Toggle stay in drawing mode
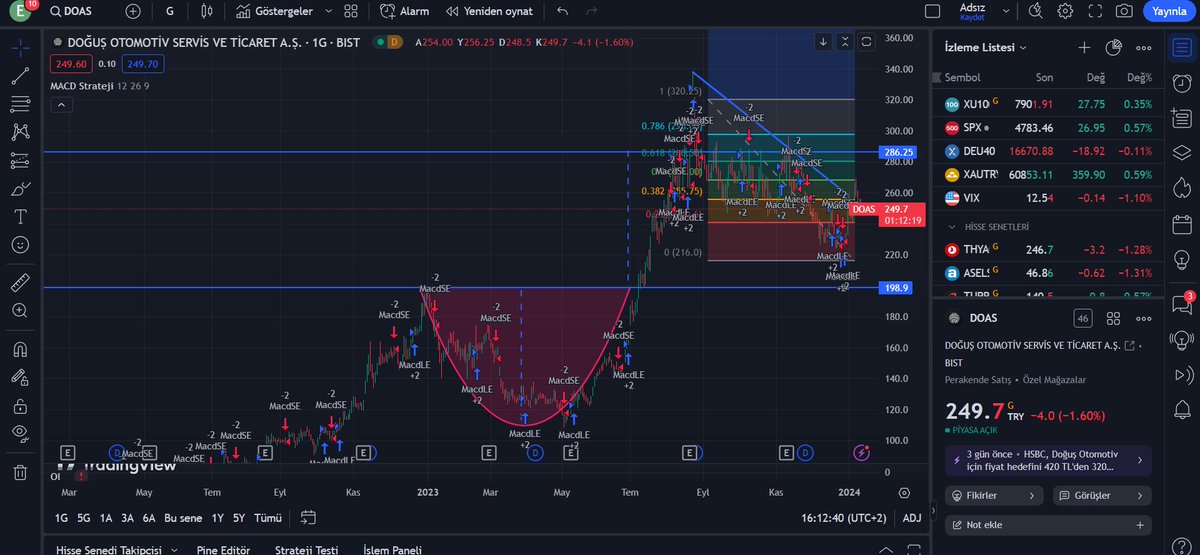This screenshot has width=1200, height=555. point(20,378)
